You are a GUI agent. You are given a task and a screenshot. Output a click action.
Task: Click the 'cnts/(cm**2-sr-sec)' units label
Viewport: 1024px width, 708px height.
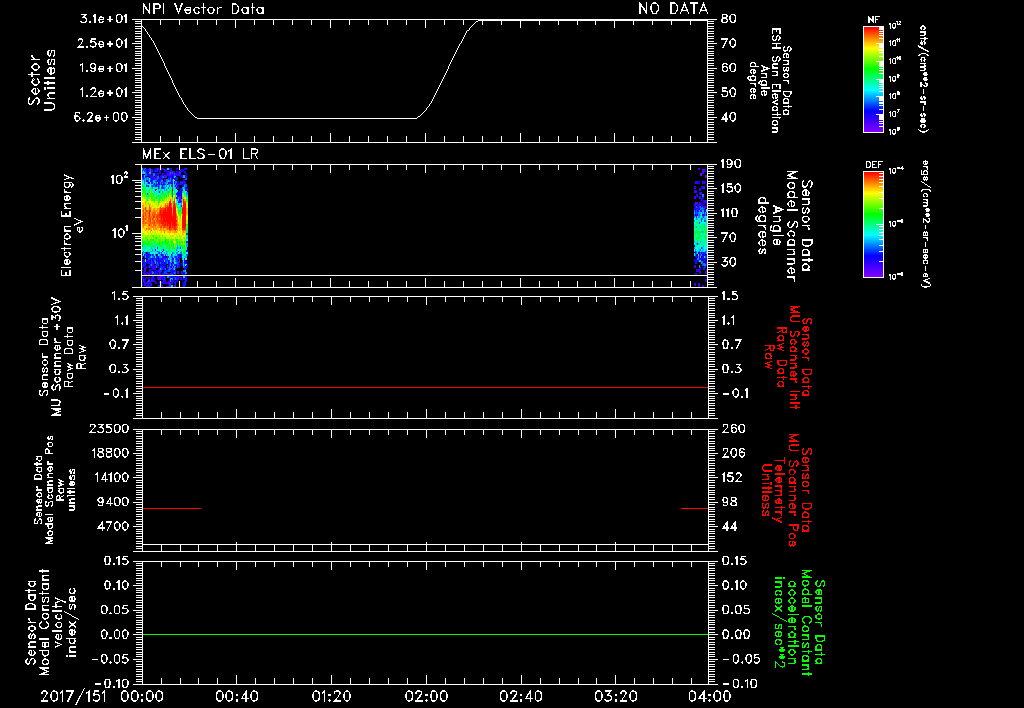click(x=923, y=79)
